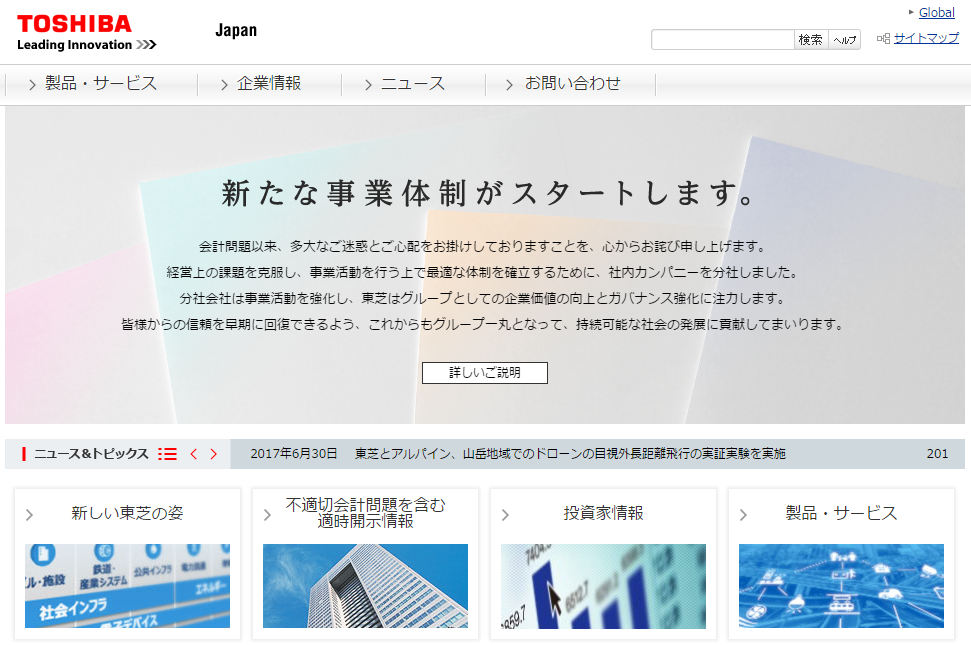Open the お問い合わせ navigation menu
This screenshot has width=971, height=645.
tap(571, 84)
